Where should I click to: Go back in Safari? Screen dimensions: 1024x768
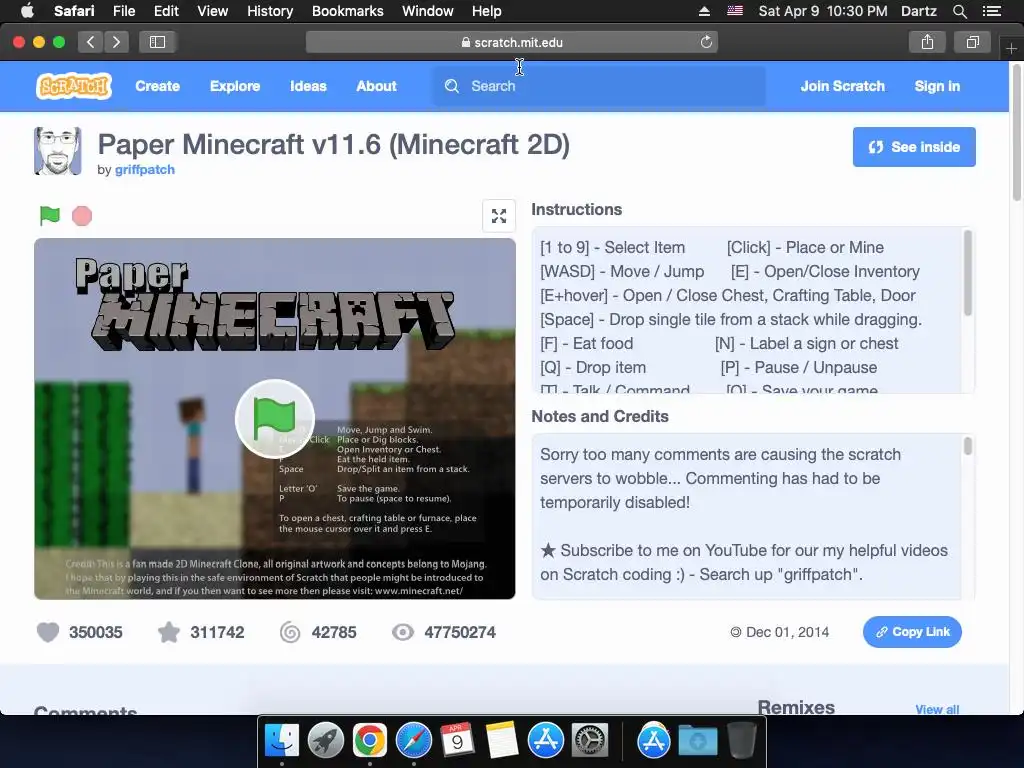coord(91,42)
